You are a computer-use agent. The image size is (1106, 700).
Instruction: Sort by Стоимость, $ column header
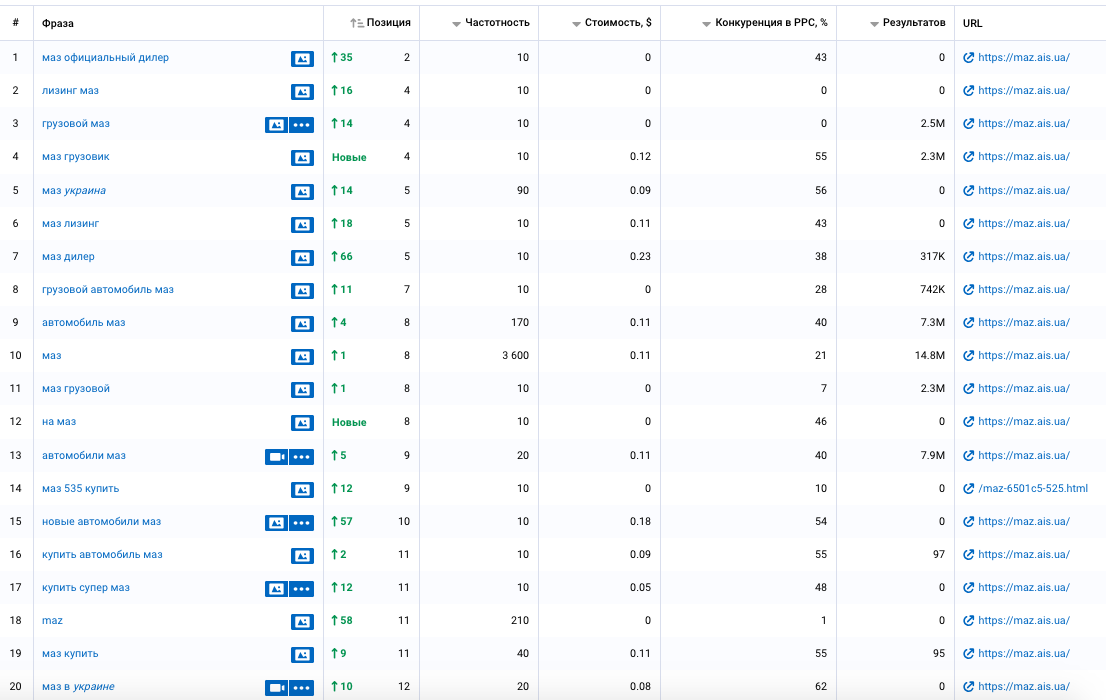612,23
